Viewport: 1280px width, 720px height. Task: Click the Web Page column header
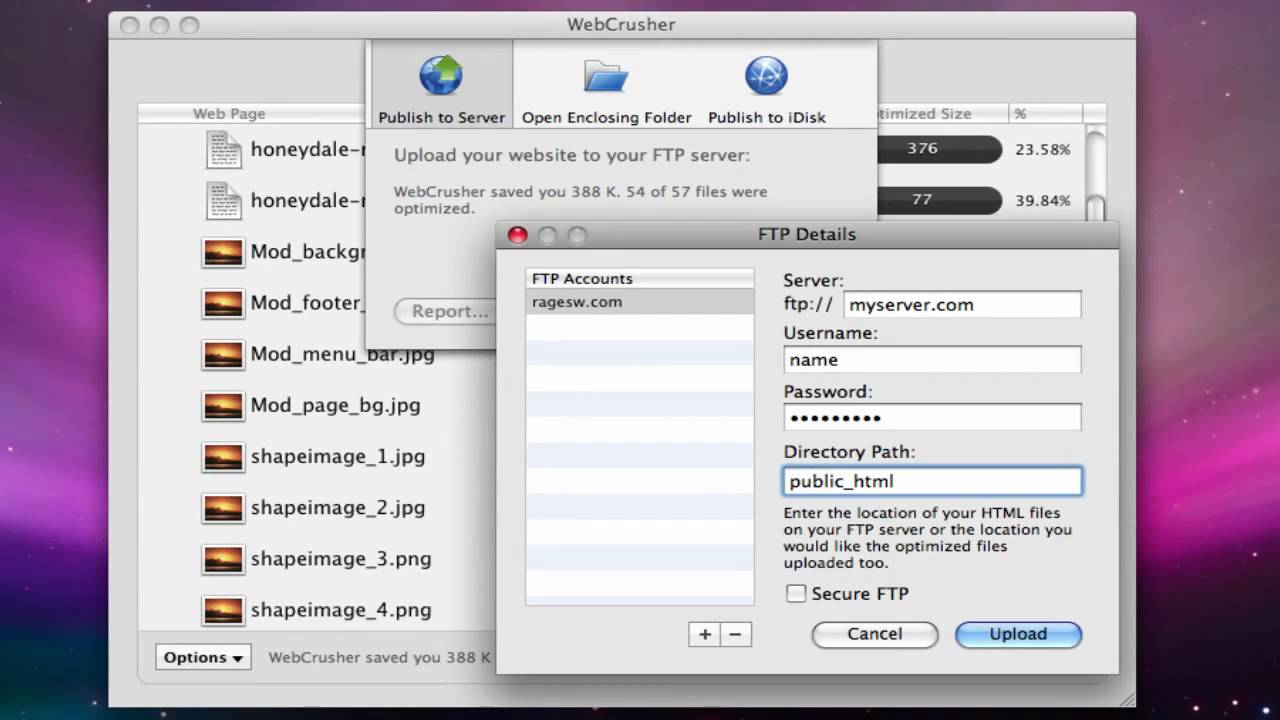click(252, 114)
